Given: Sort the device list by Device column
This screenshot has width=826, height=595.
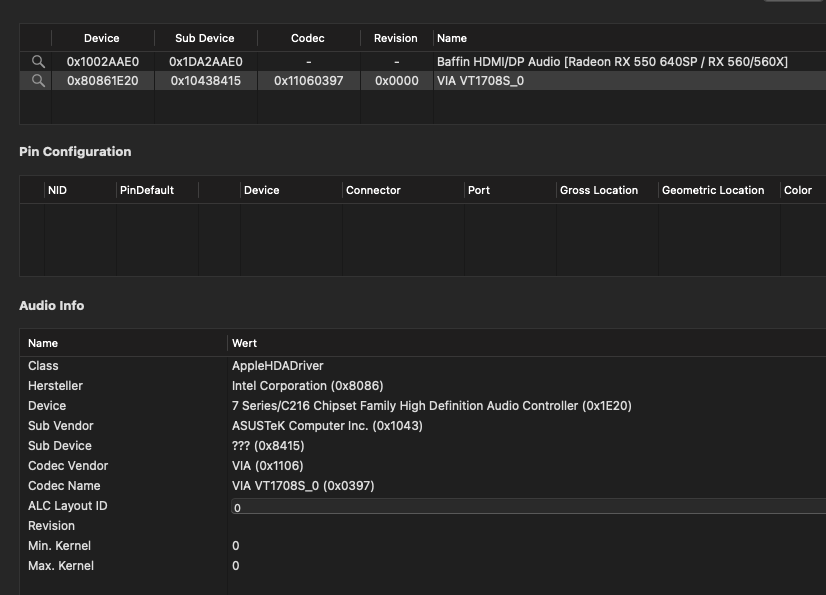Looking at the screenshot, I should point(102,38).
